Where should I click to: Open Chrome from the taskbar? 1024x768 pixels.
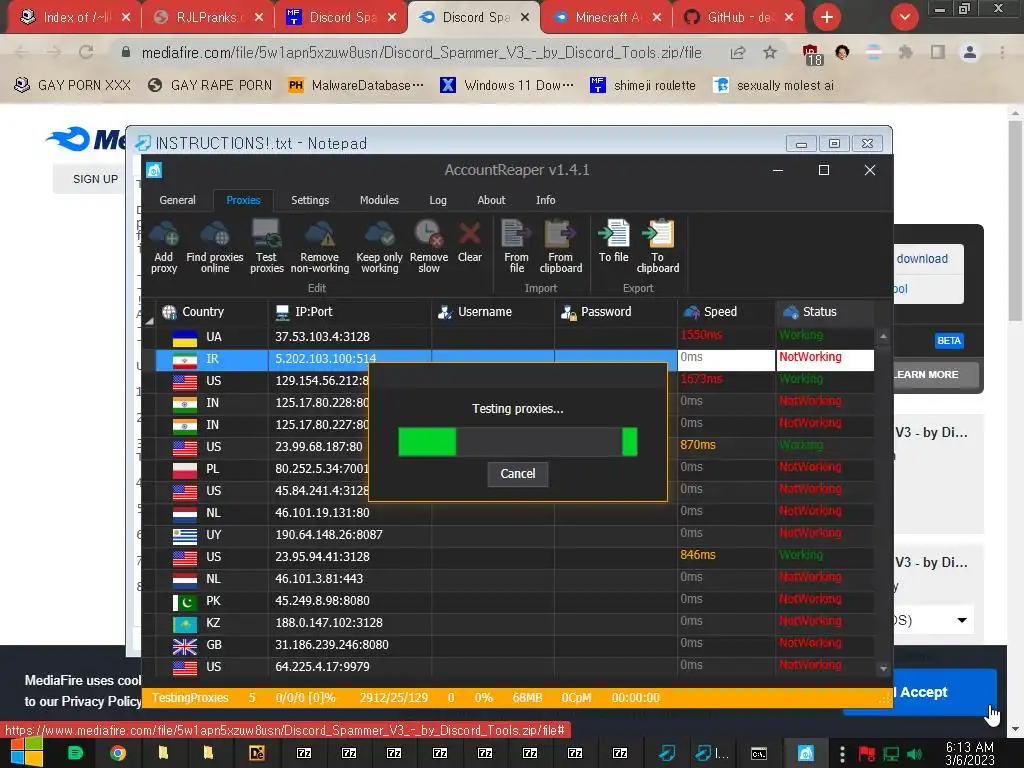coord(118,754)
